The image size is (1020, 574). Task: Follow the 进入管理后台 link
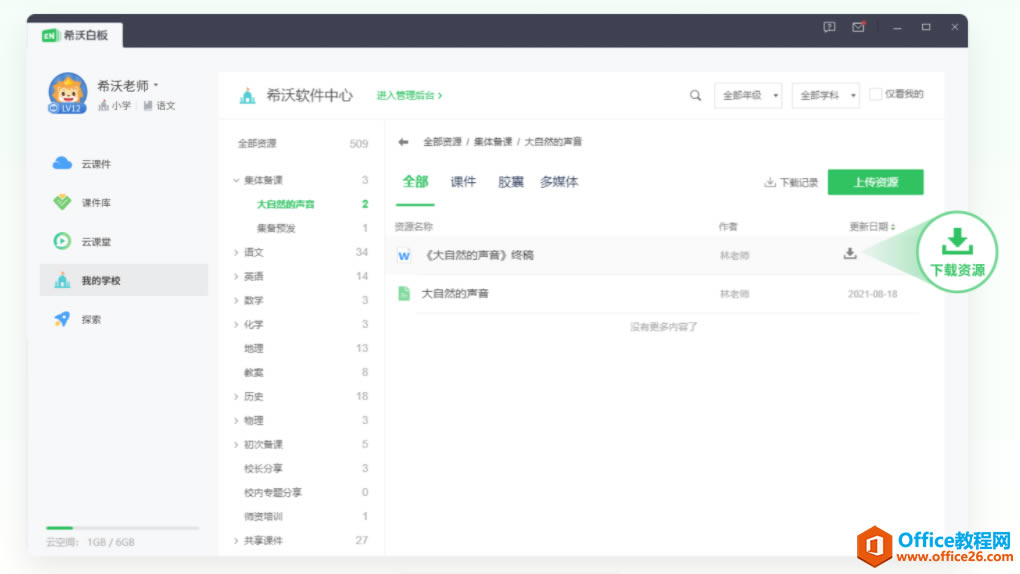[x=409, y=96]
